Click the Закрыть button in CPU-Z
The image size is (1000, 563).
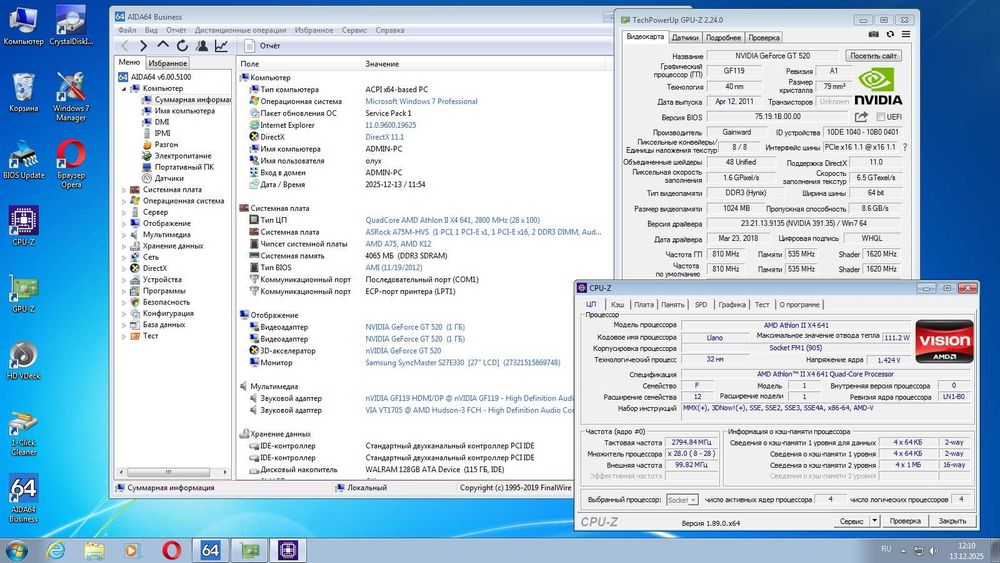(x=952, y=521)
